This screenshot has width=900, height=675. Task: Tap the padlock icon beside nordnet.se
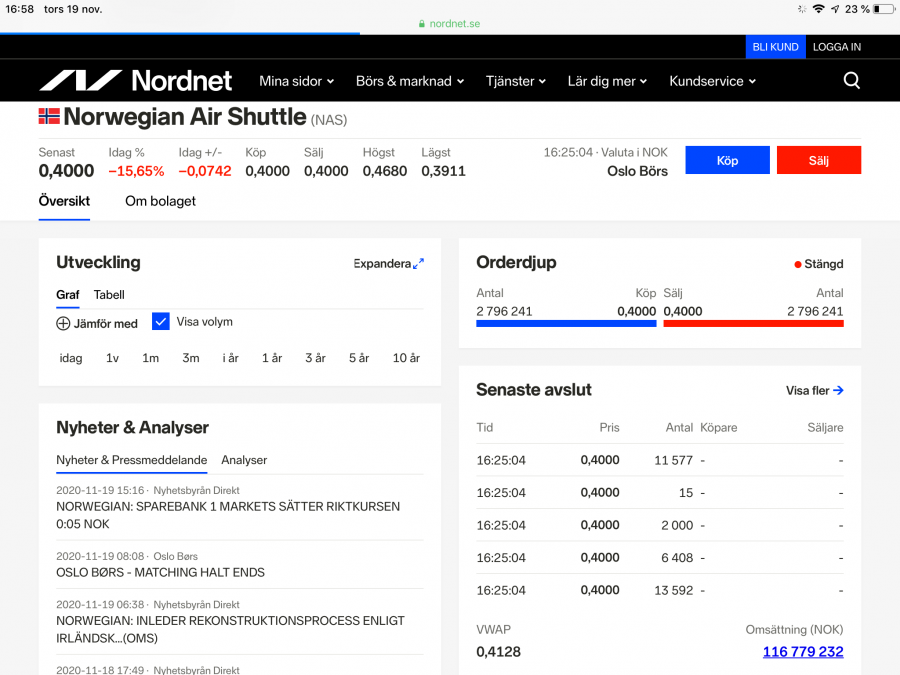click(422, 24)
